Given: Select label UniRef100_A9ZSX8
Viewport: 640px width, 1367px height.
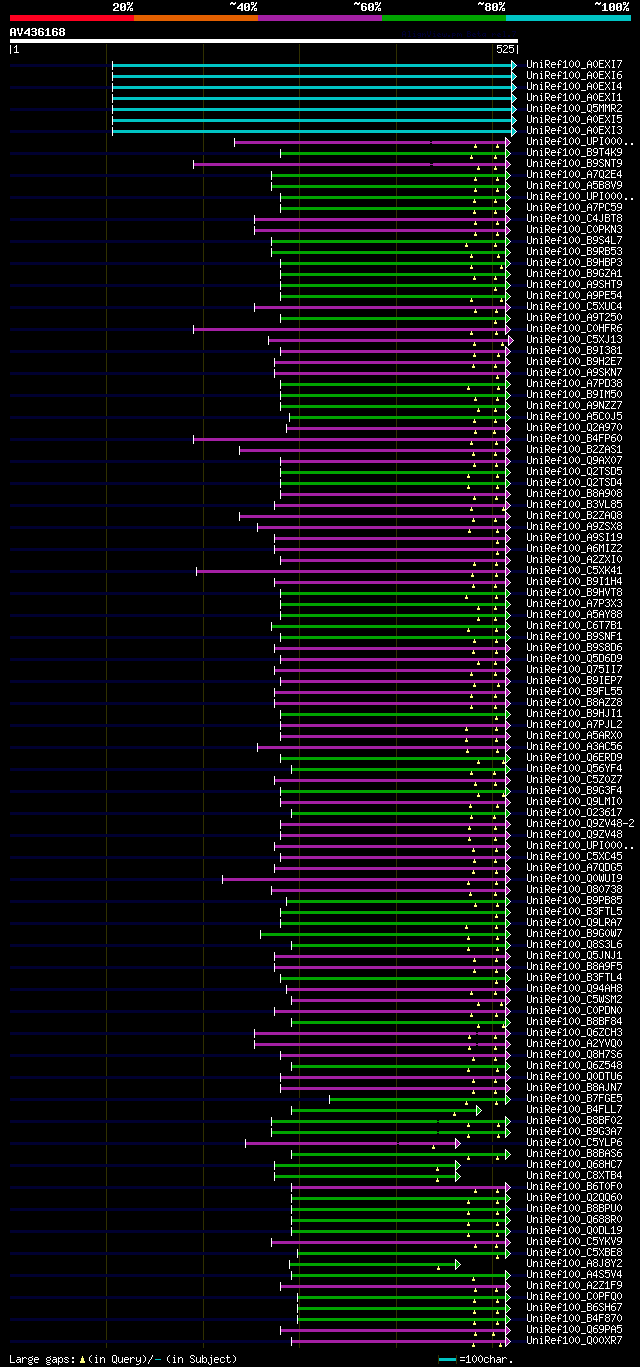Looking at the screenshot, I should point(574,526).
